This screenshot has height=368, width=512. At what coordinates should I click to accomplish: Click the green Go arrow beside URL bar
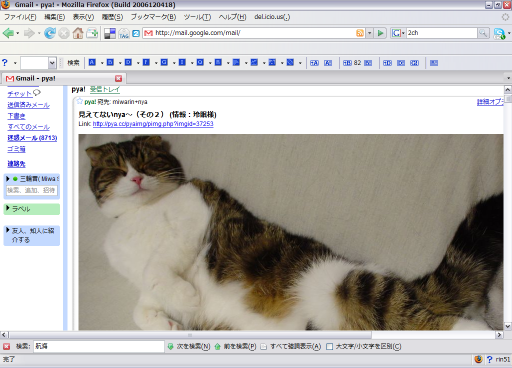pos(380,33)
